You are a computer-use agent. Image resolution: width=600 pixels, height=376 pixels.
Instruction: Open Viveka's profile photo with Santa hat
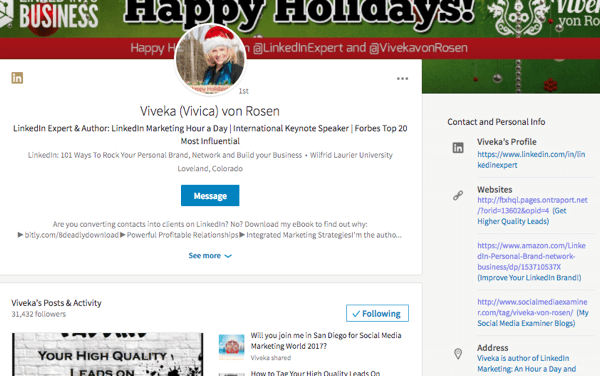click(210, 59)
